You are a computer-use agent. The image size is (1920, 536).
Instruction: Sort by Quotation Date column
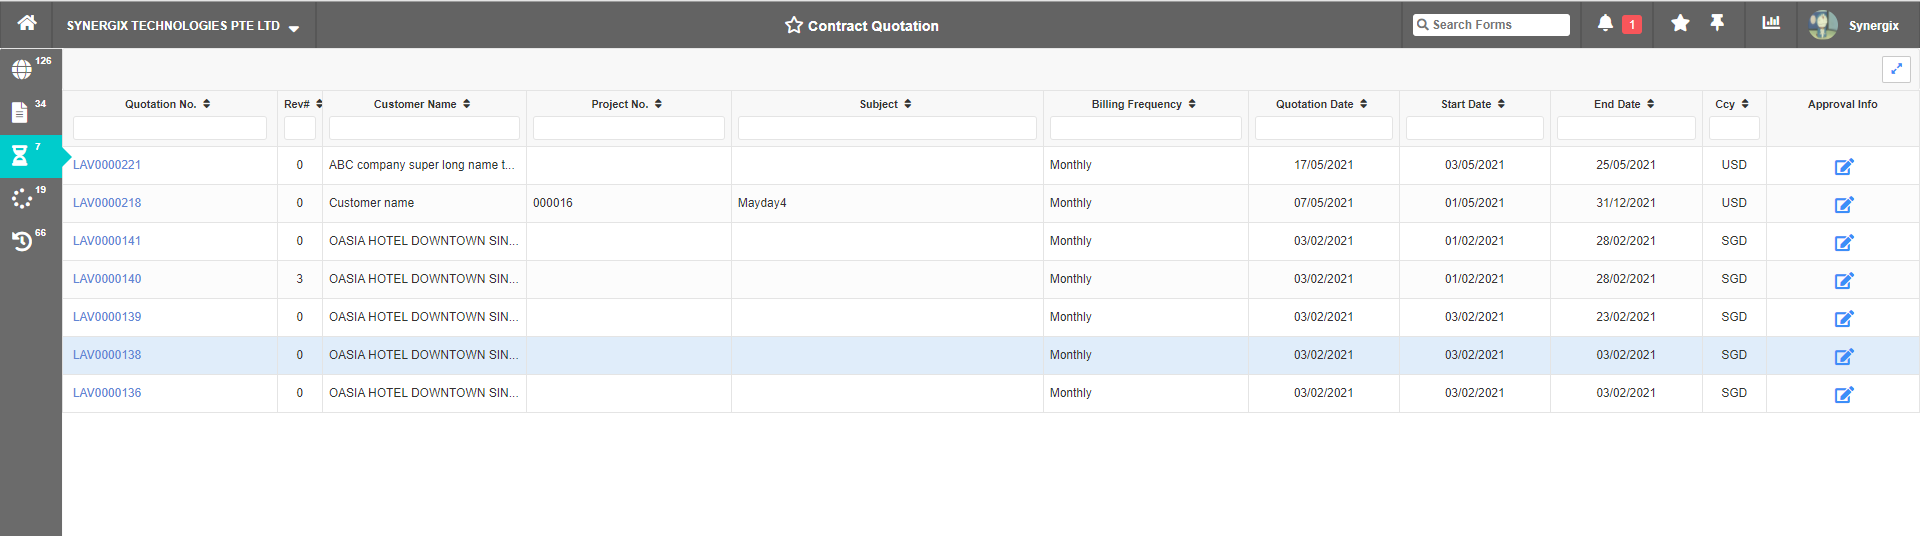coord(1363,104)
